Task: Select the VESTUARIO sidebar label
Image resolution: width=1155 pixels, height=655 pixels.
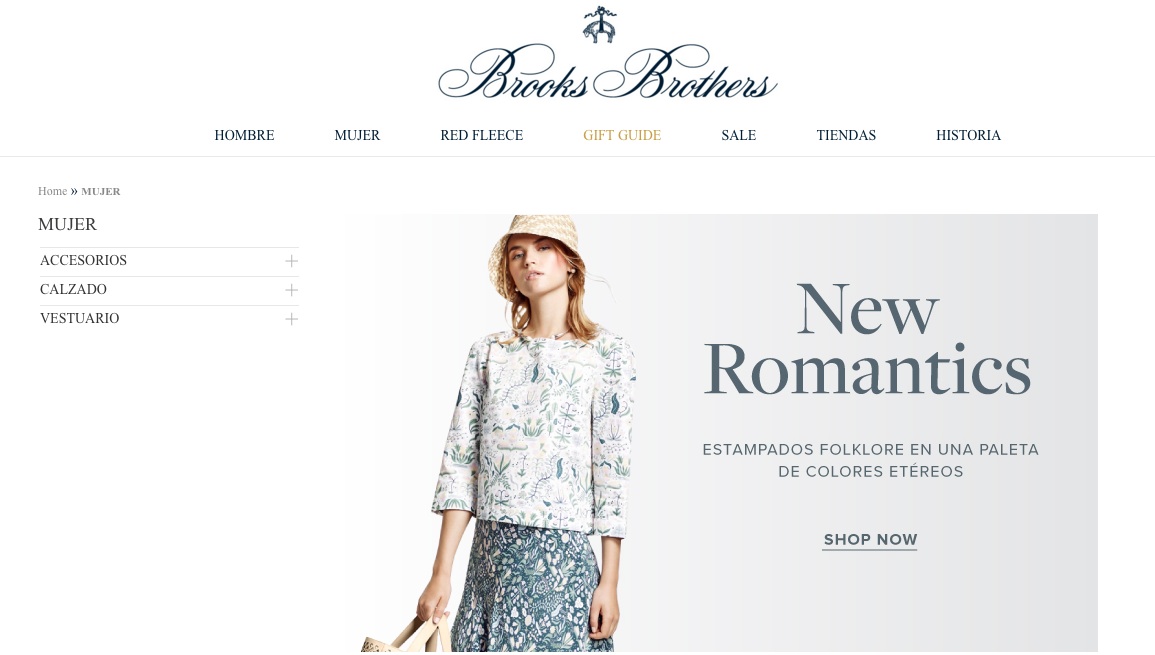Action: pos(80,318)
